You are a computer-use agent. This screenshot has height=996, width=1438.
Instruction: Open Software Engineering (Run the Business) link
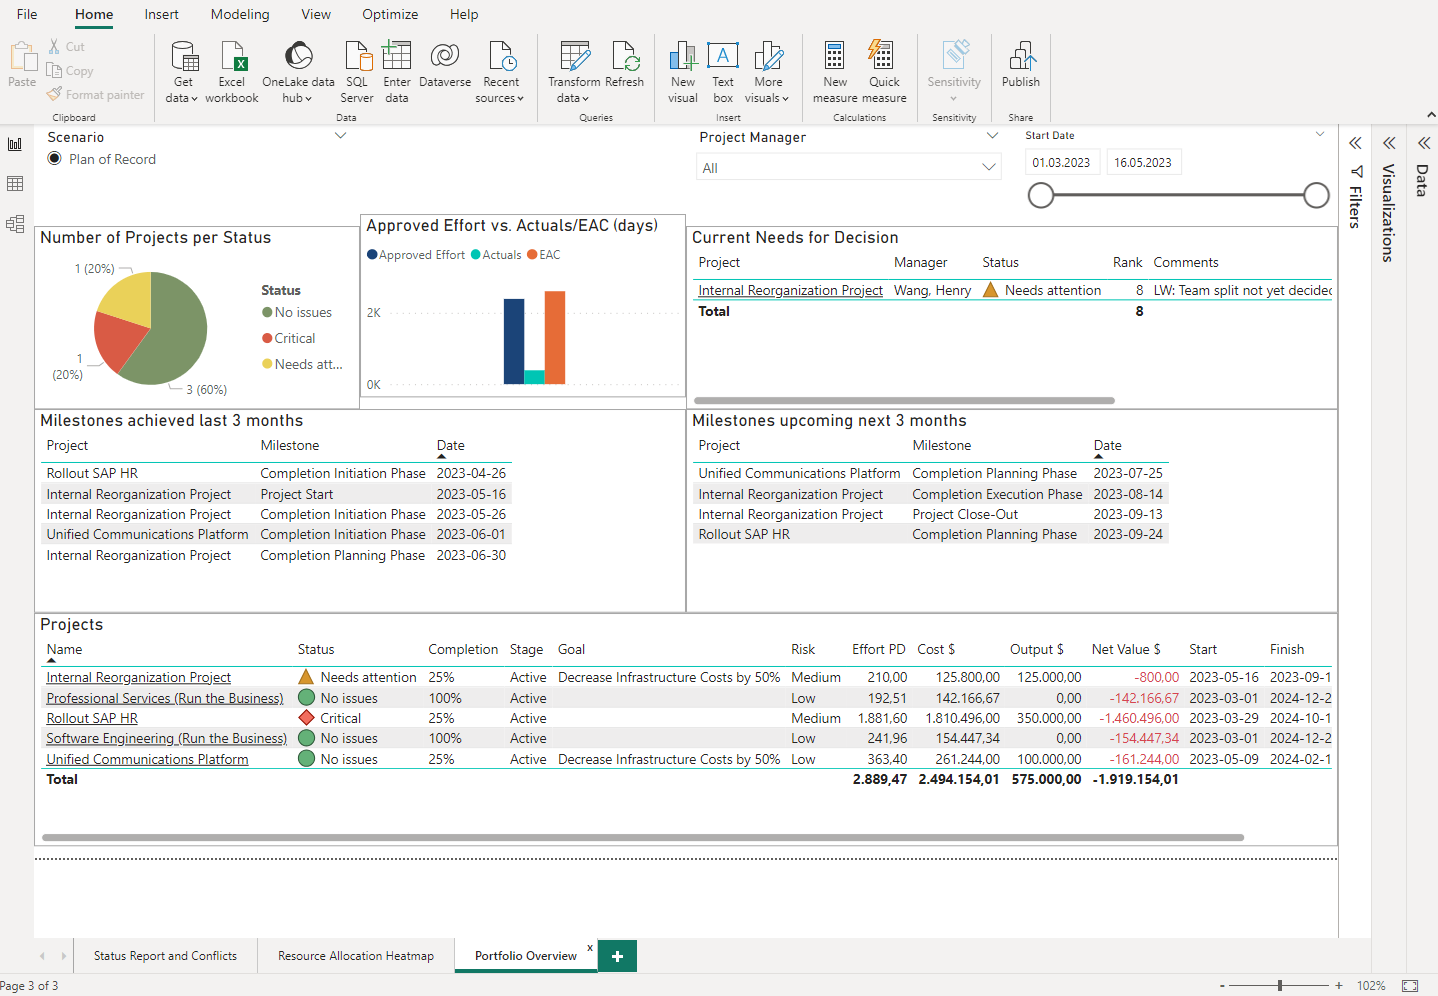(x=167, y=739)
